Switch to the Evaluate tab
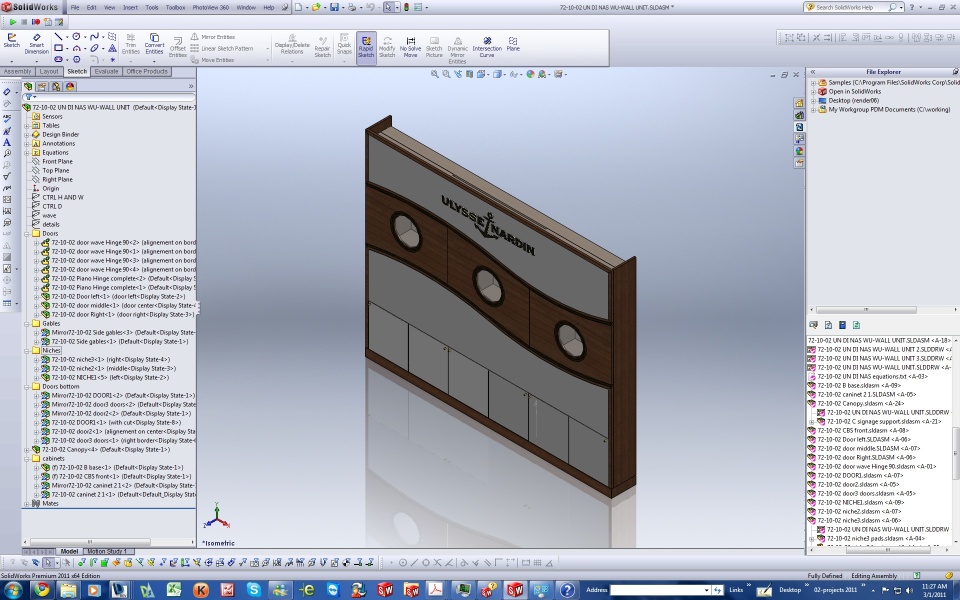This screenshot has height=600, width=960. pos(106,72)
